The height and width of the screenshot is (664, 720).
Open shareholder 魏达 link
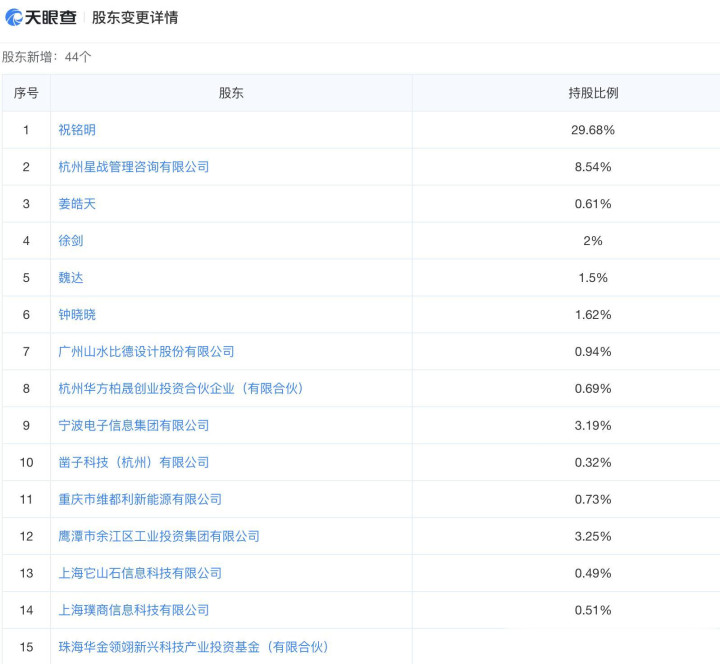tap(71, 278)
